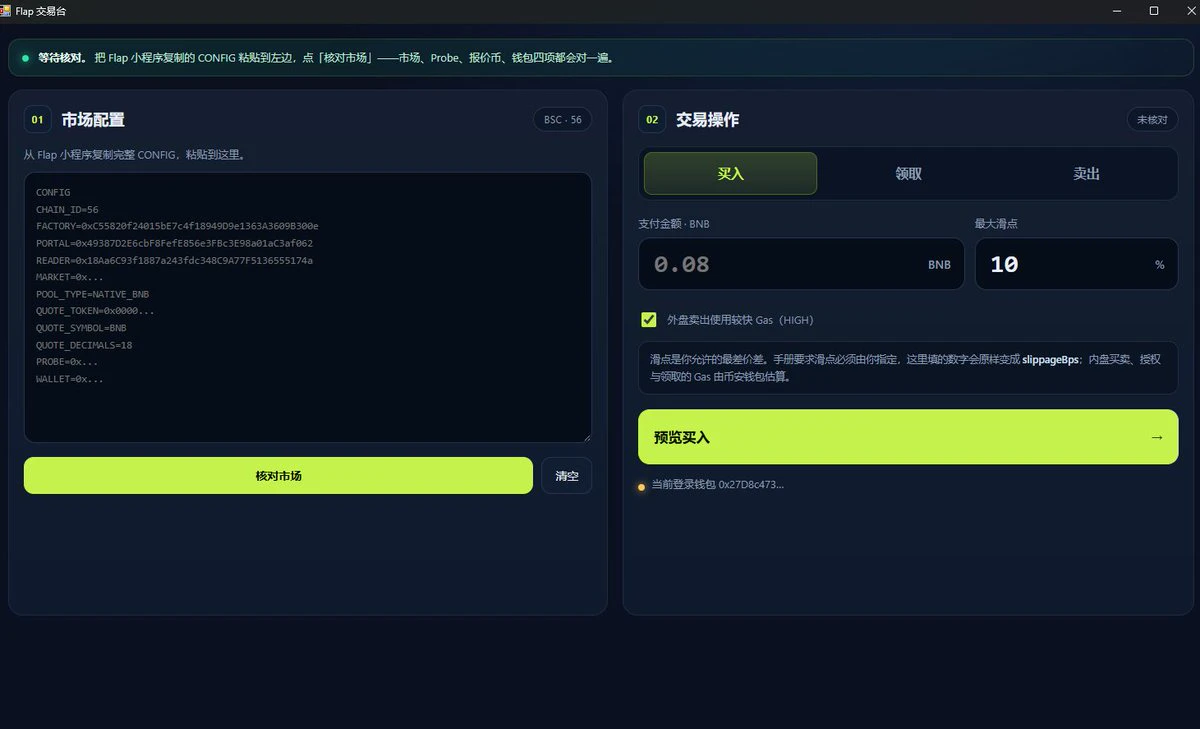This screenshot has height=729, width=1200.
Task: Click the 市场配置 heading
Action: pos(93,120)
